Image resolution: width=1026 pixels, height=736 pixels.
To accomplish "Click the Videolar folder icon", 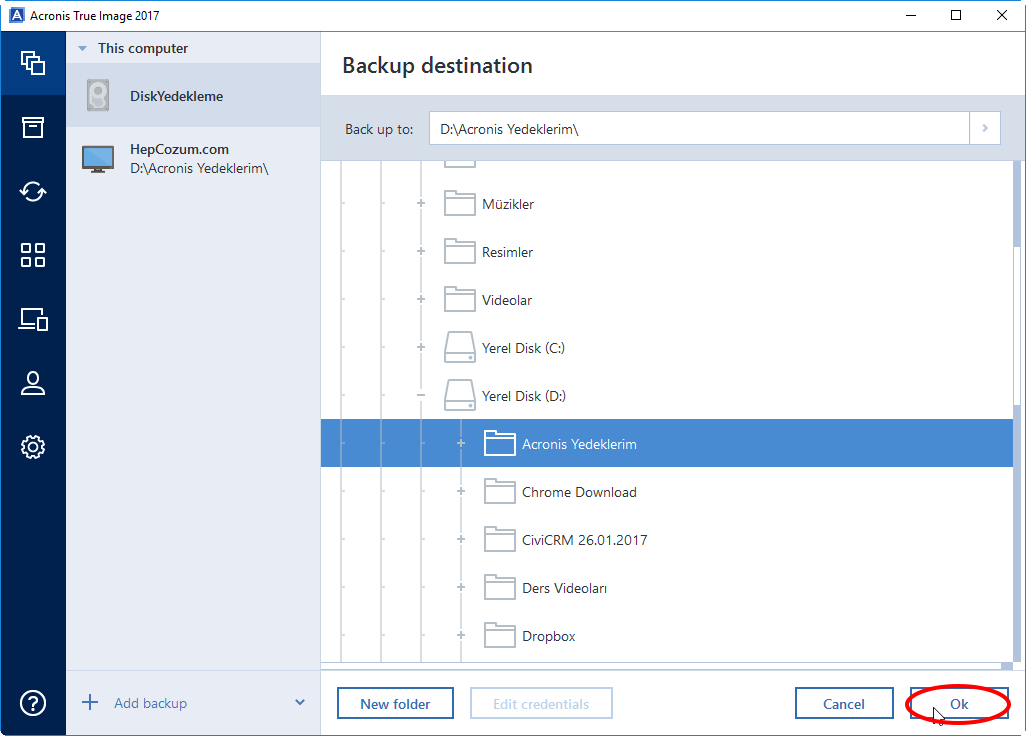I will pos(459,300).
